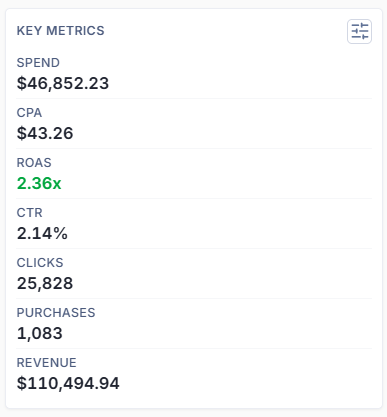Screen dimensions: 387x417
Task: Select the CLICKS metric label
Action: point(40,263)
